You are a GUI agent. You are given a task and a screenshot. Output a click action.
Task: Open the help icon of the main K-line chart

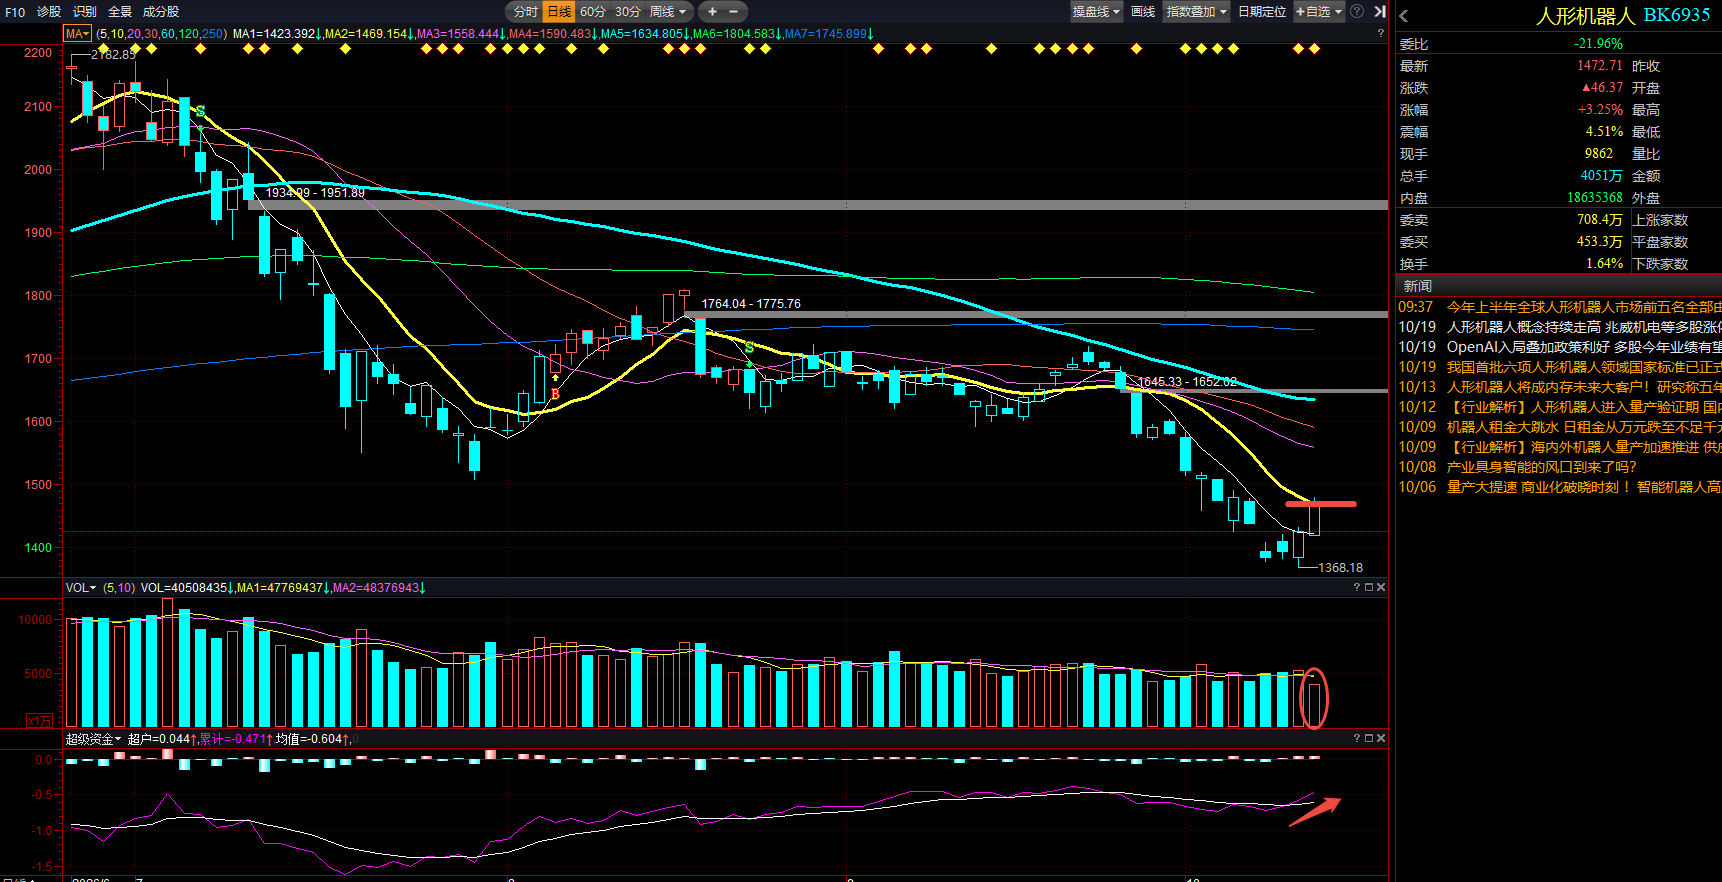pyautogui.click(x=1381, y=33)
